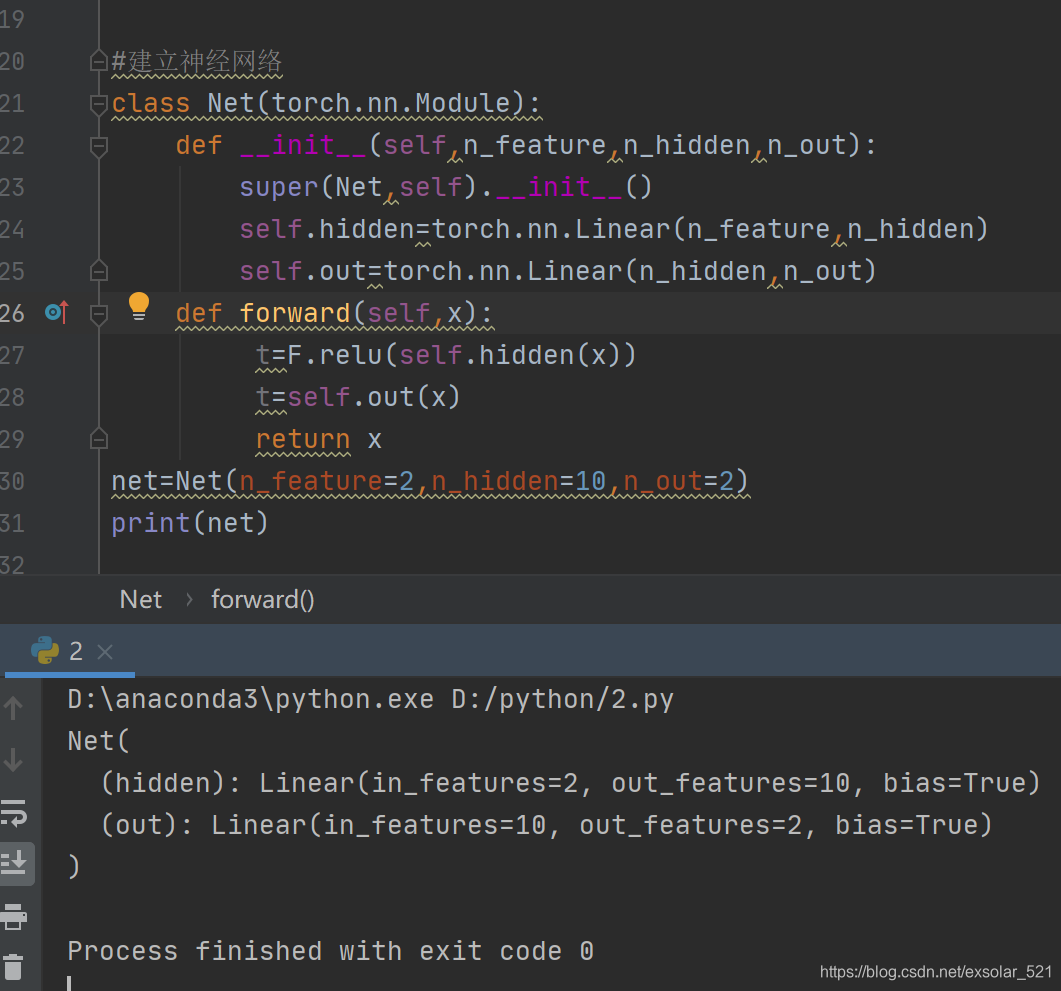Click the override gutter marker on line 26
The width and height of the screenshot is (1061, 991).
57,312
